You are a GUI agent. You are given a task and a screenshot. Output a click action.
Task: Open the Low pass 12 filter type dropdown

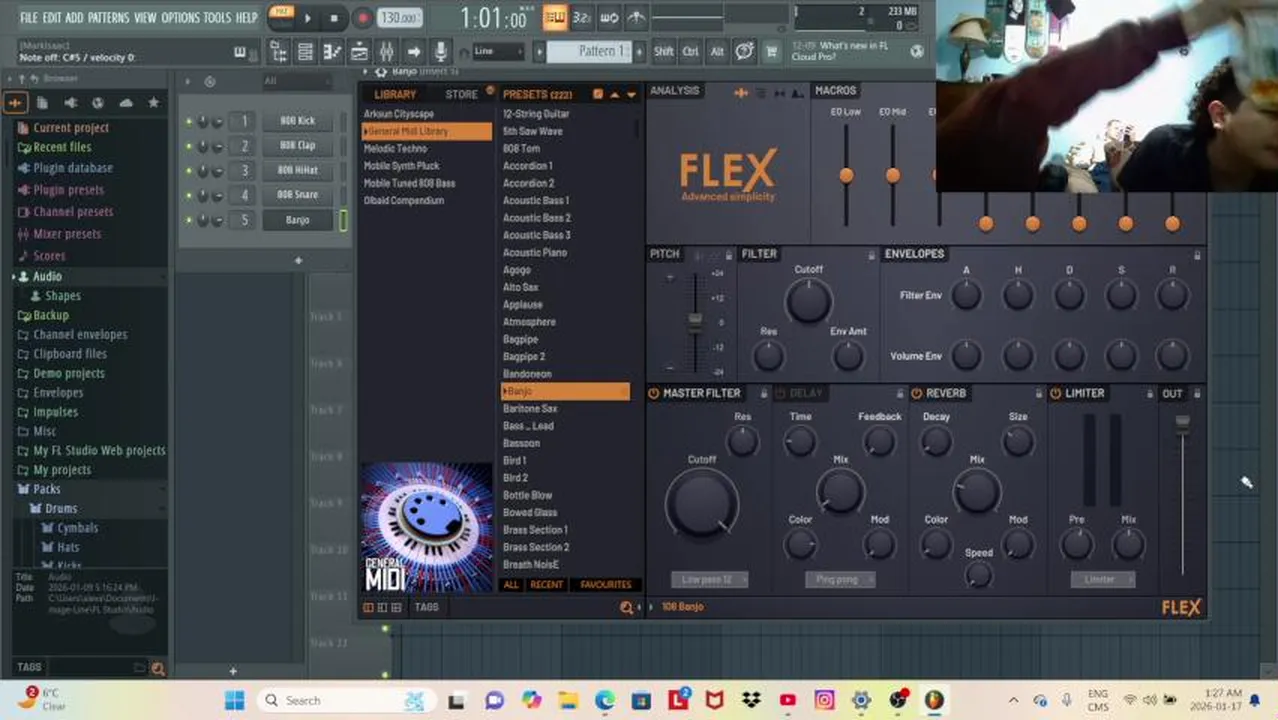709,579
